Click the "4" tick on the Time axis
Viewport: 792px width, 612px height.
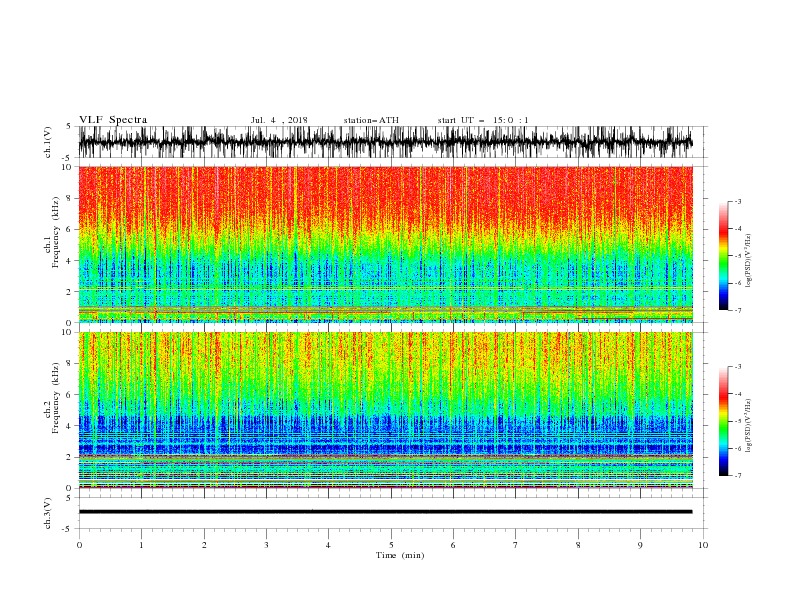coord(328,545)
